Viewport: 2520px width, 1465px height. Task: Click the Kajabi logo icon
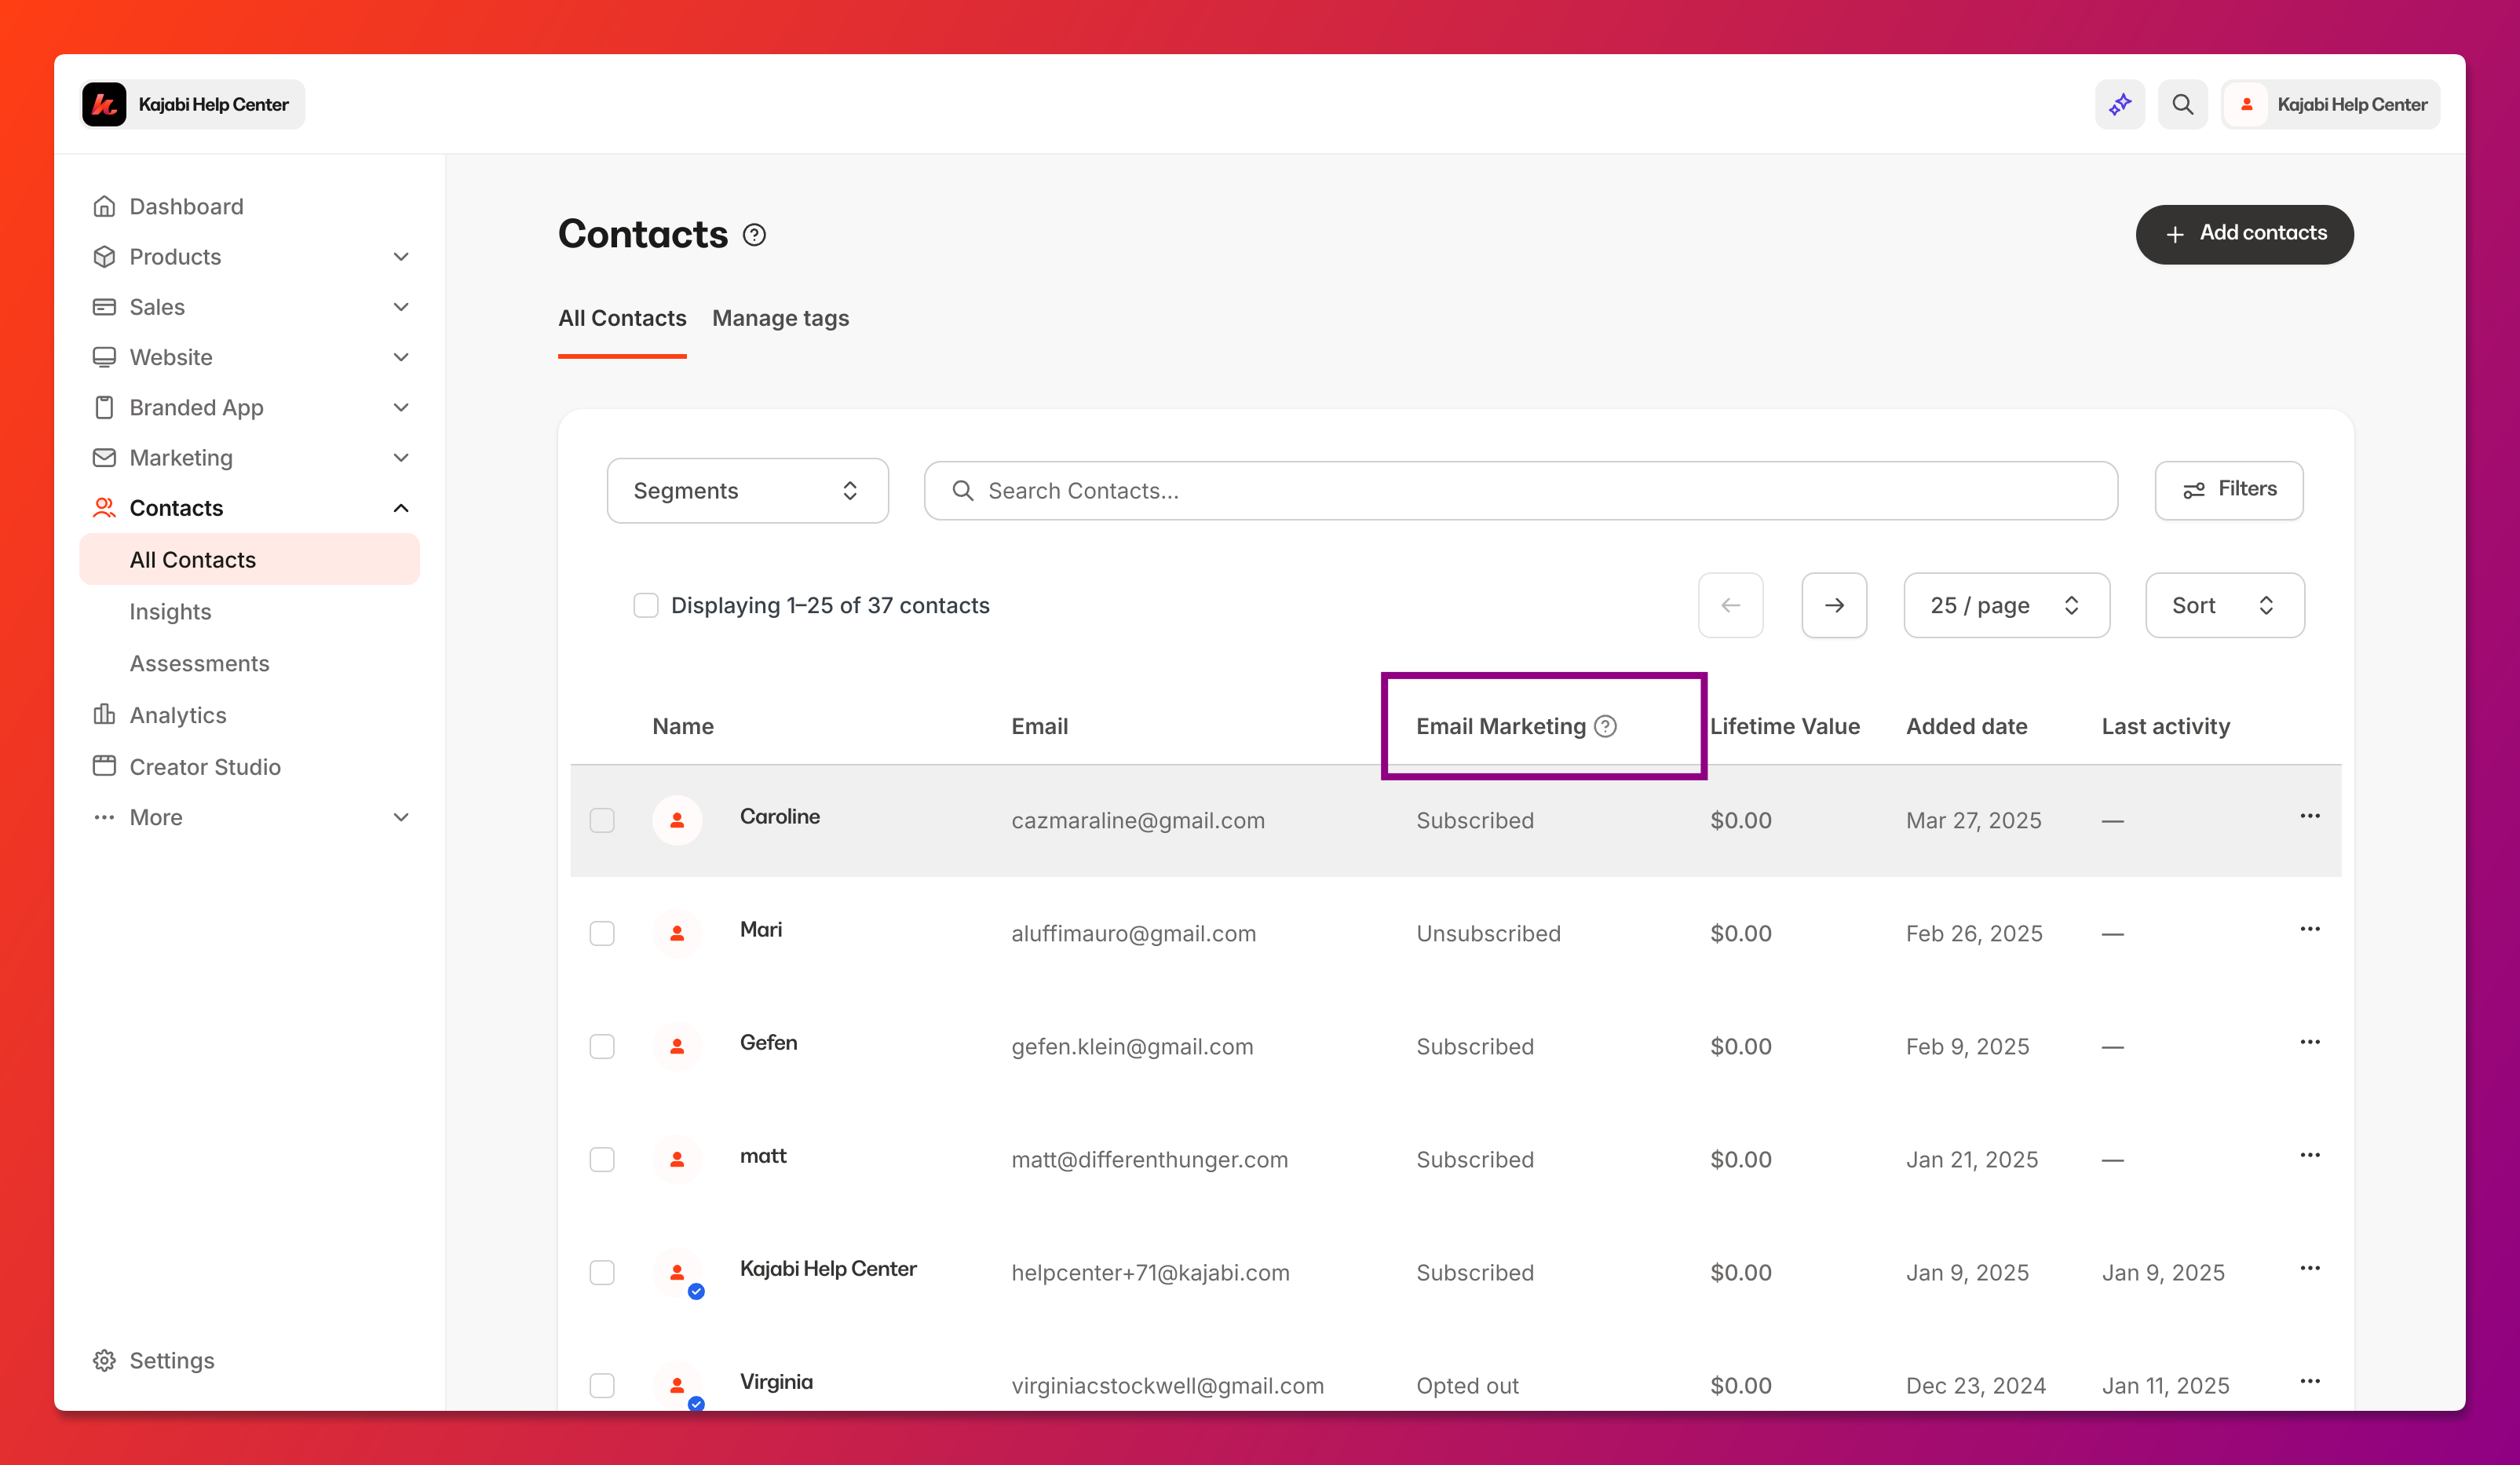coord(104,104)
